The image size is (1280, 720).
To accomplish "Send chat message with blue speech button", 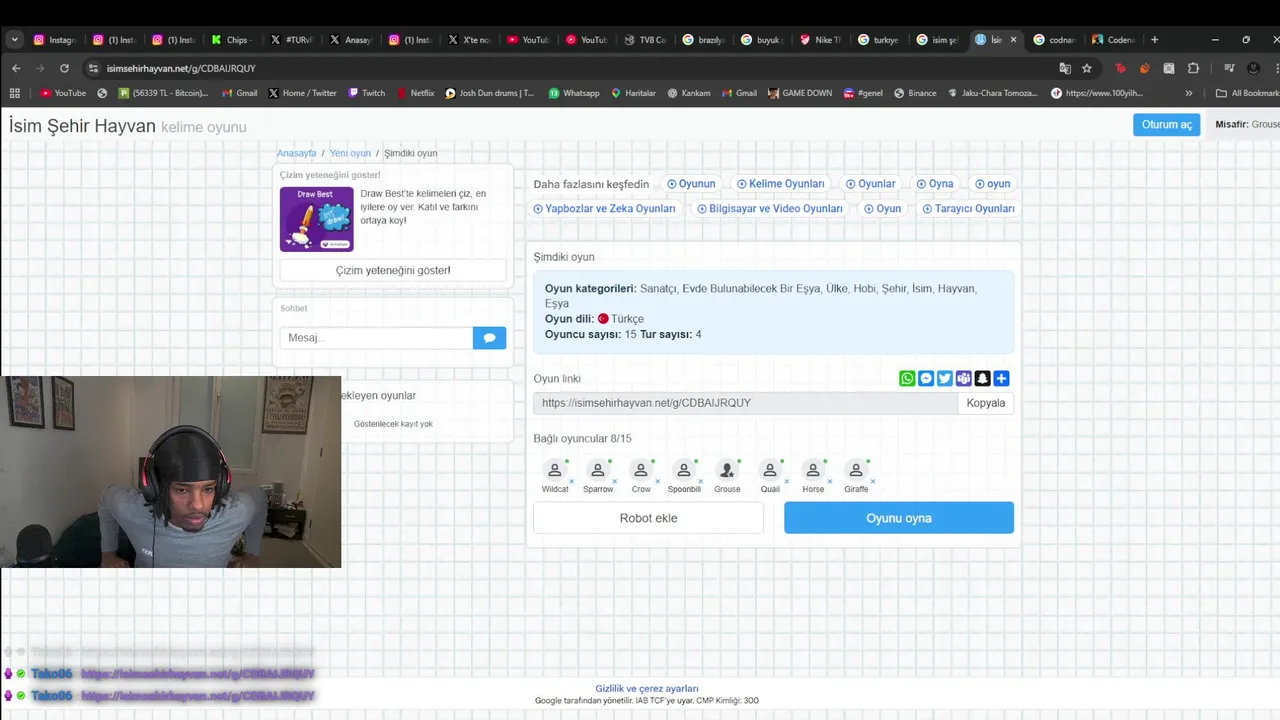I will click(489, 338).
